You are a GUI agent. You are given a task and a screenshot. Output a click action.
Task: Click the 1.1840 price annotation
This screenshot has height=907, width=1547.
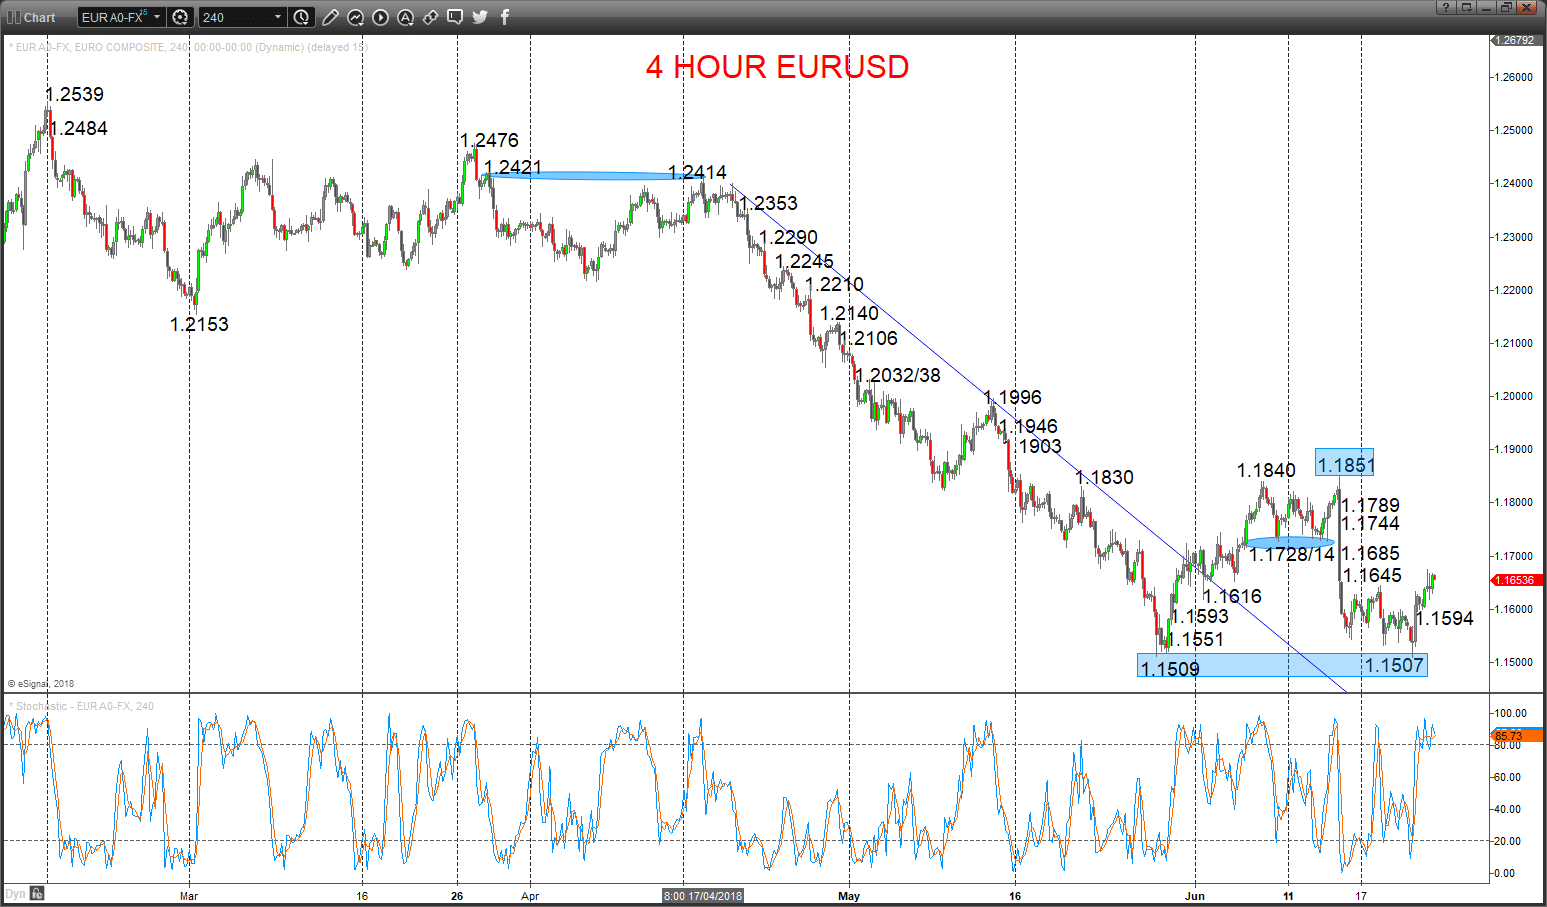(x=1266, y=470)
